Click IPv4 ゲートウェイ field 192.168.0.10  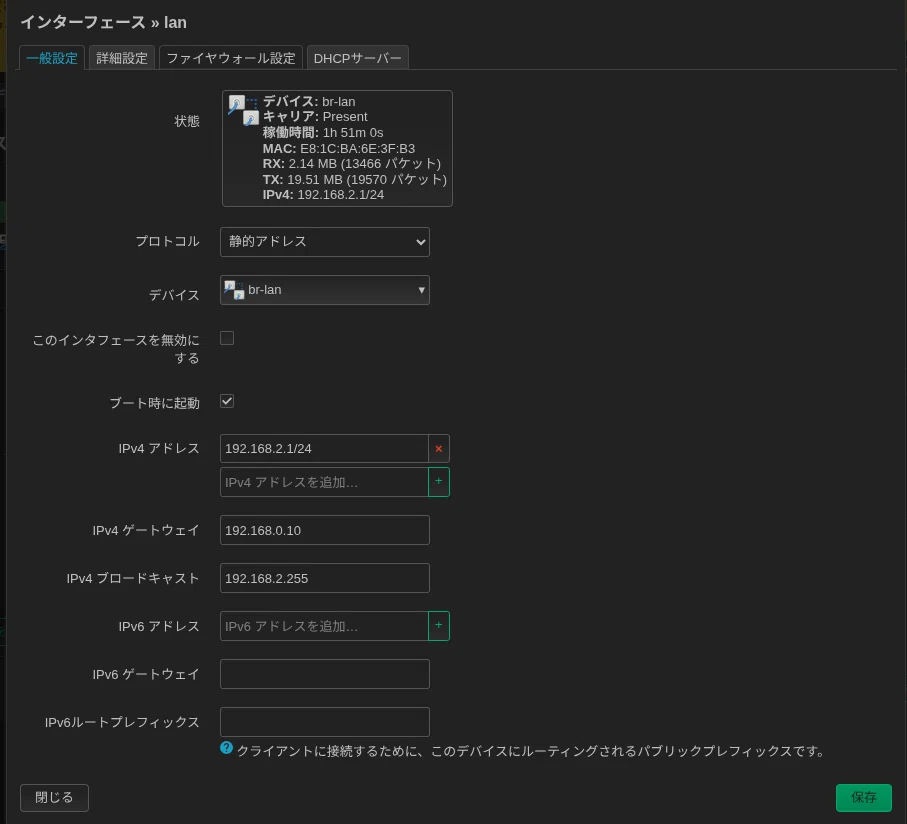(x=325, y=530)
